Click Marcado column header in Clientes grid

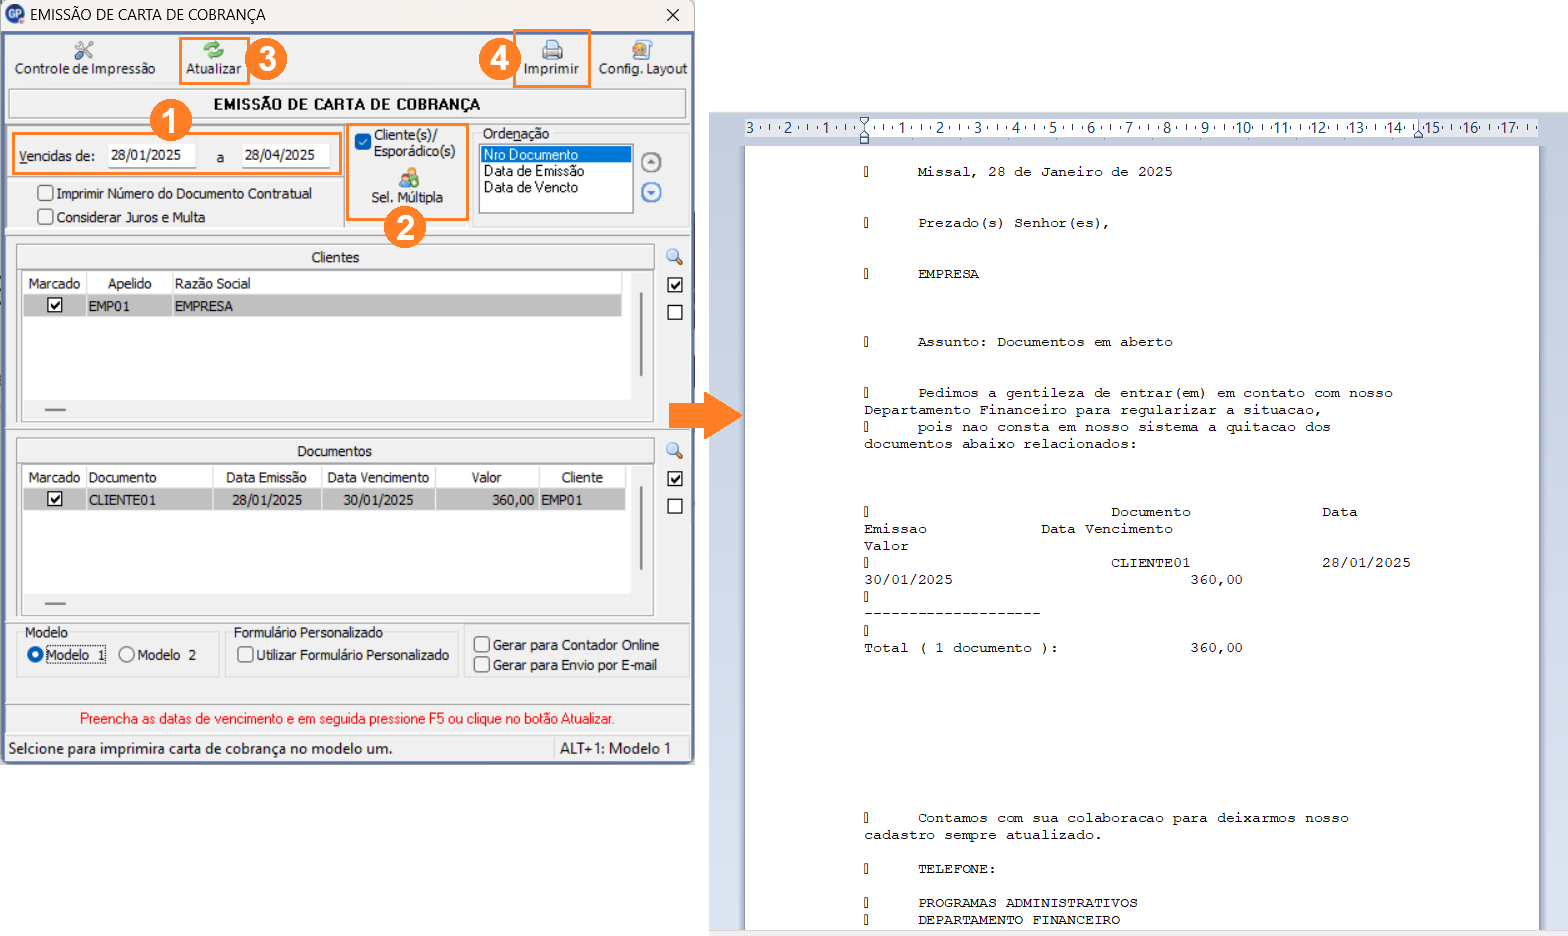(x=54, y=284)
